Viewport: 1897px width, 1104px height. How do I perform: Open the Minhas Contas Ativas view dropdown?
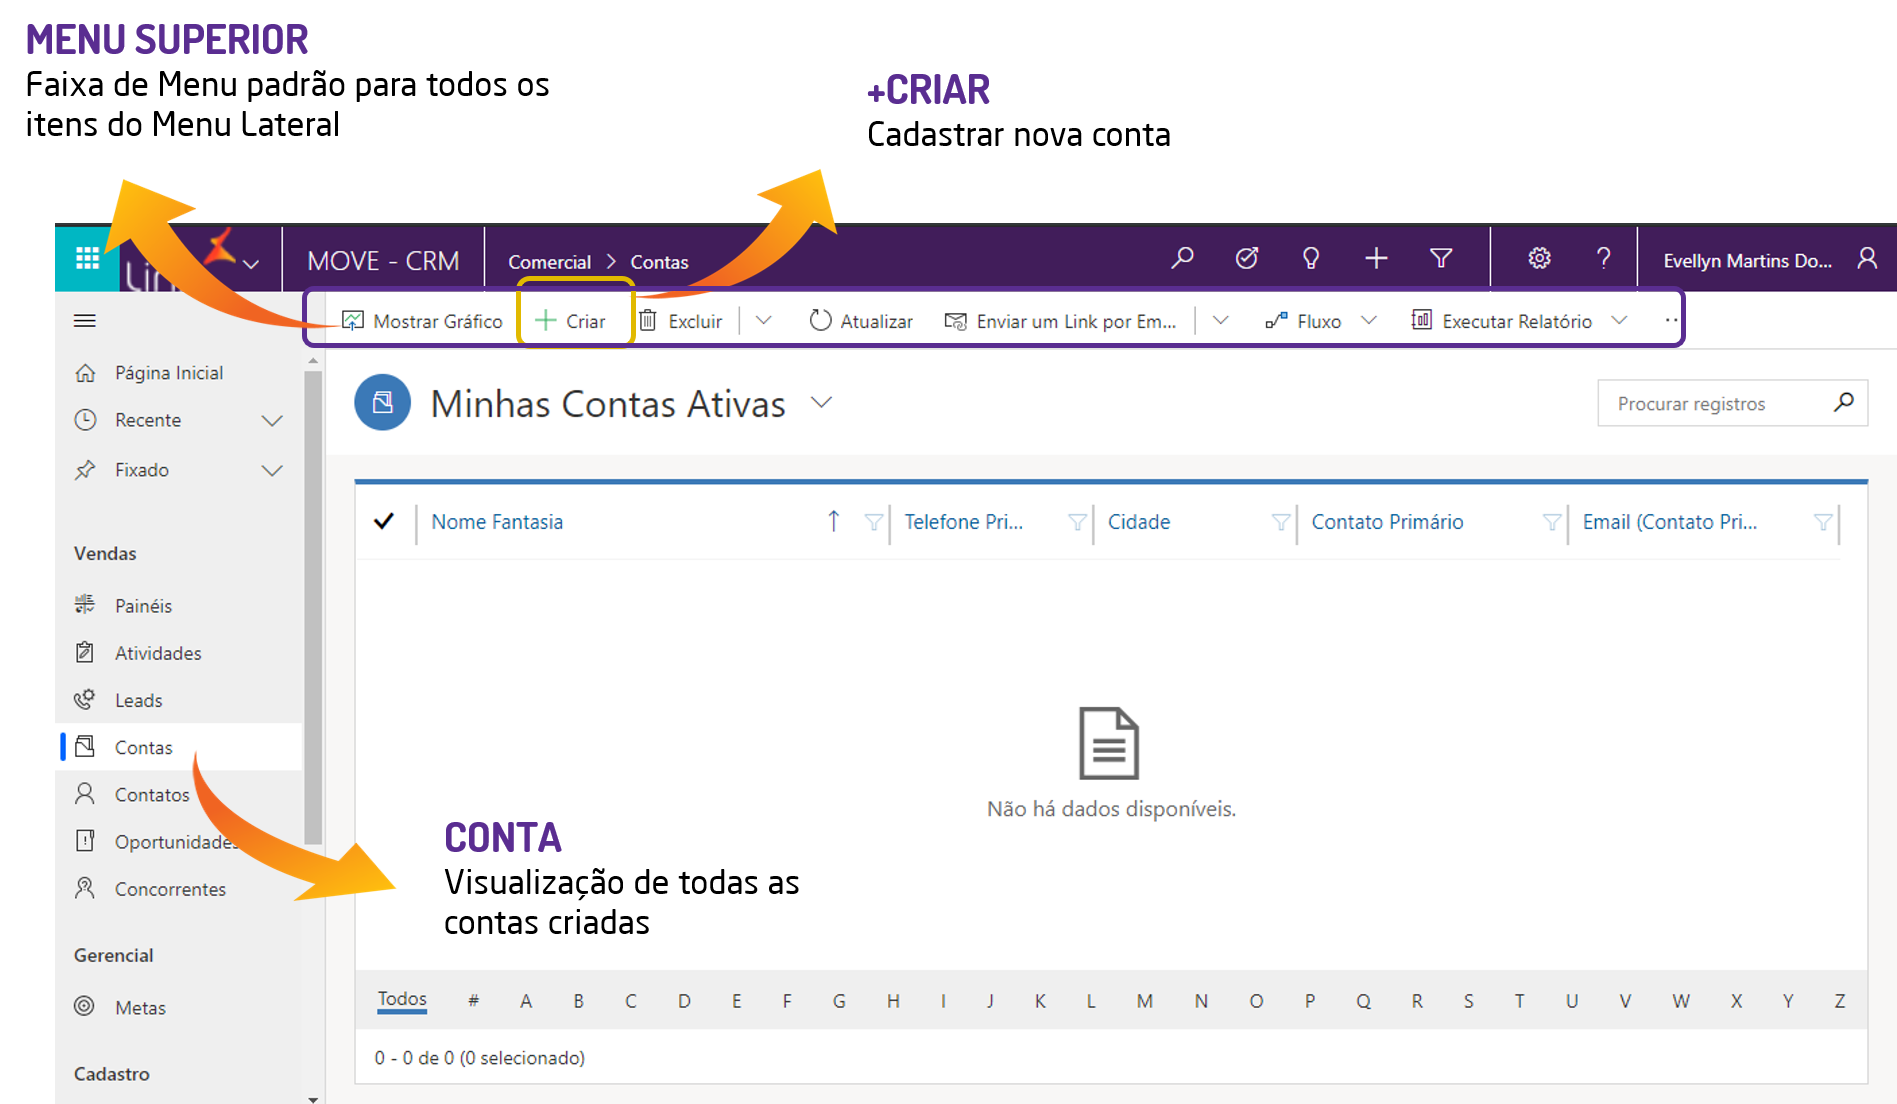(821, 402)
